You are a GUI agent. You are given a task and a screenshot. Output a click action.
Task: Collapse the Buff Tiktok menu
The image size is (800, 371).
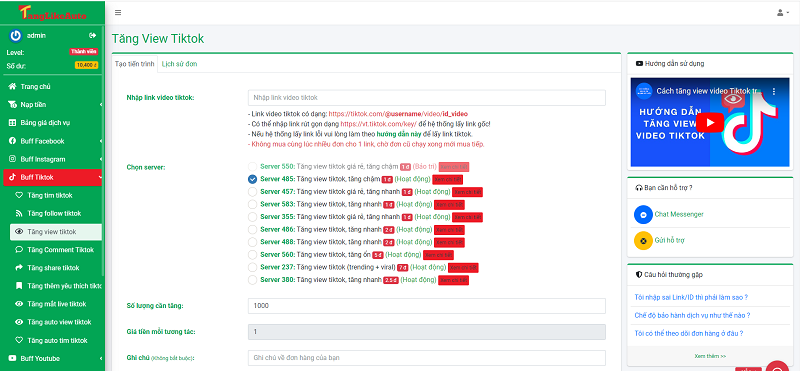click(53, 177)
